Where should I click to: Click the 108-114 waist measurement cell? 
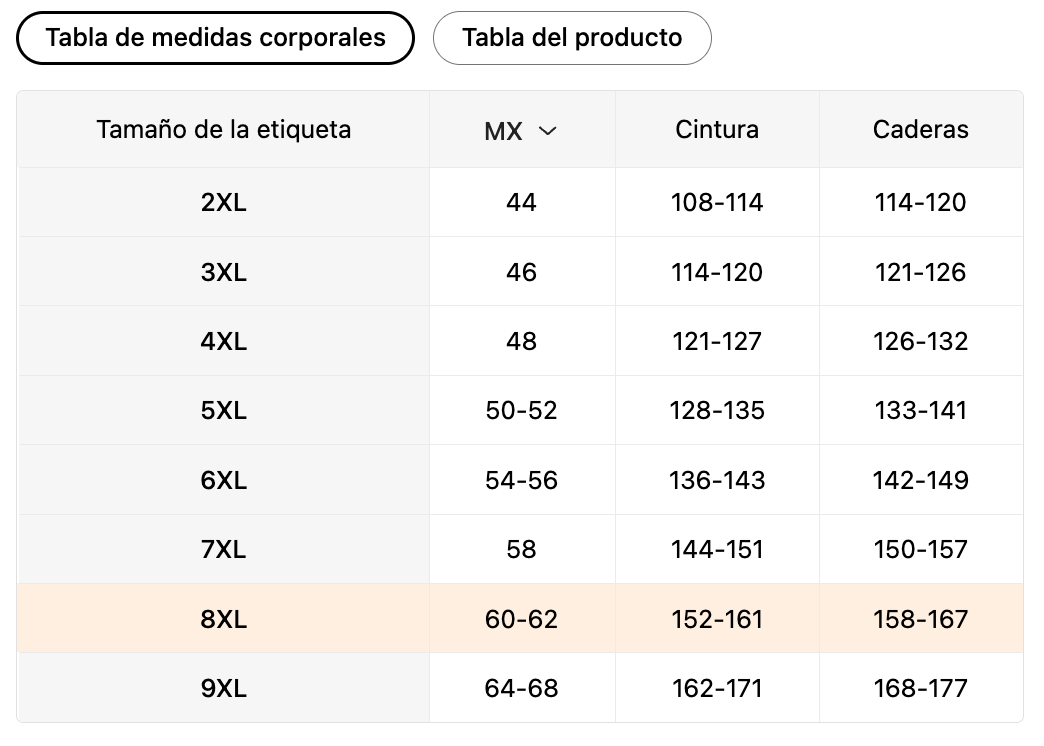click(x=717, y=203)
